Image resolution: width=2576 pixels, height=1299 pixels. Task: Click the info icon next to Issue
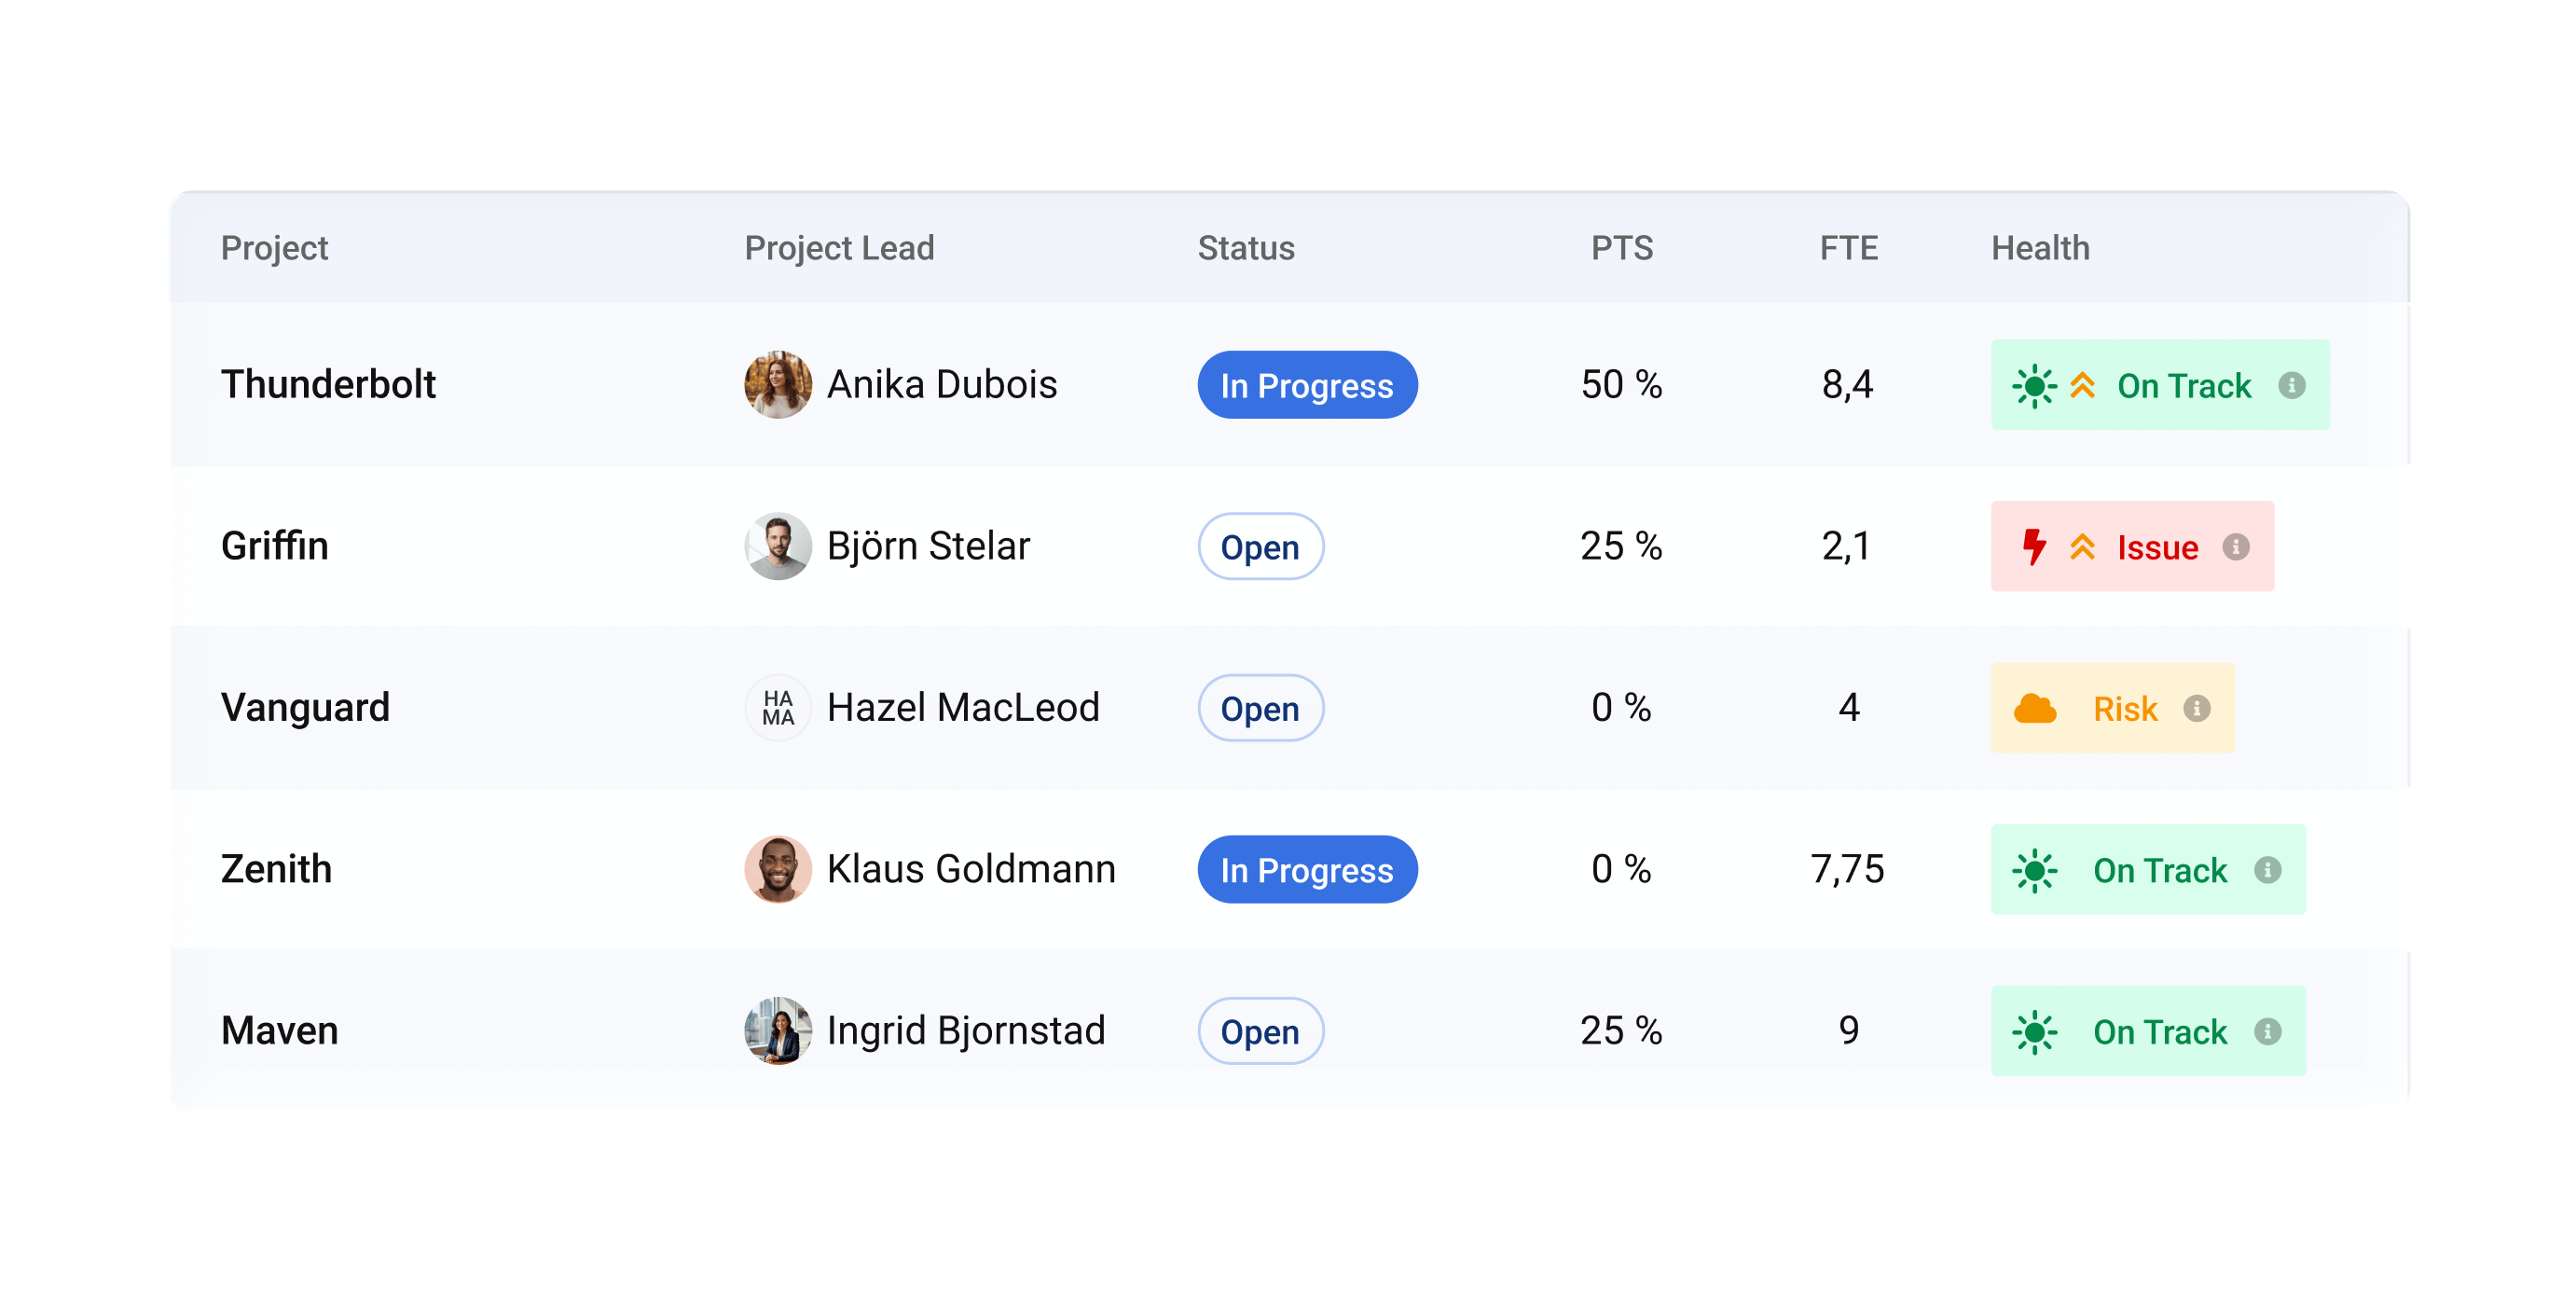coord(2235,547)
